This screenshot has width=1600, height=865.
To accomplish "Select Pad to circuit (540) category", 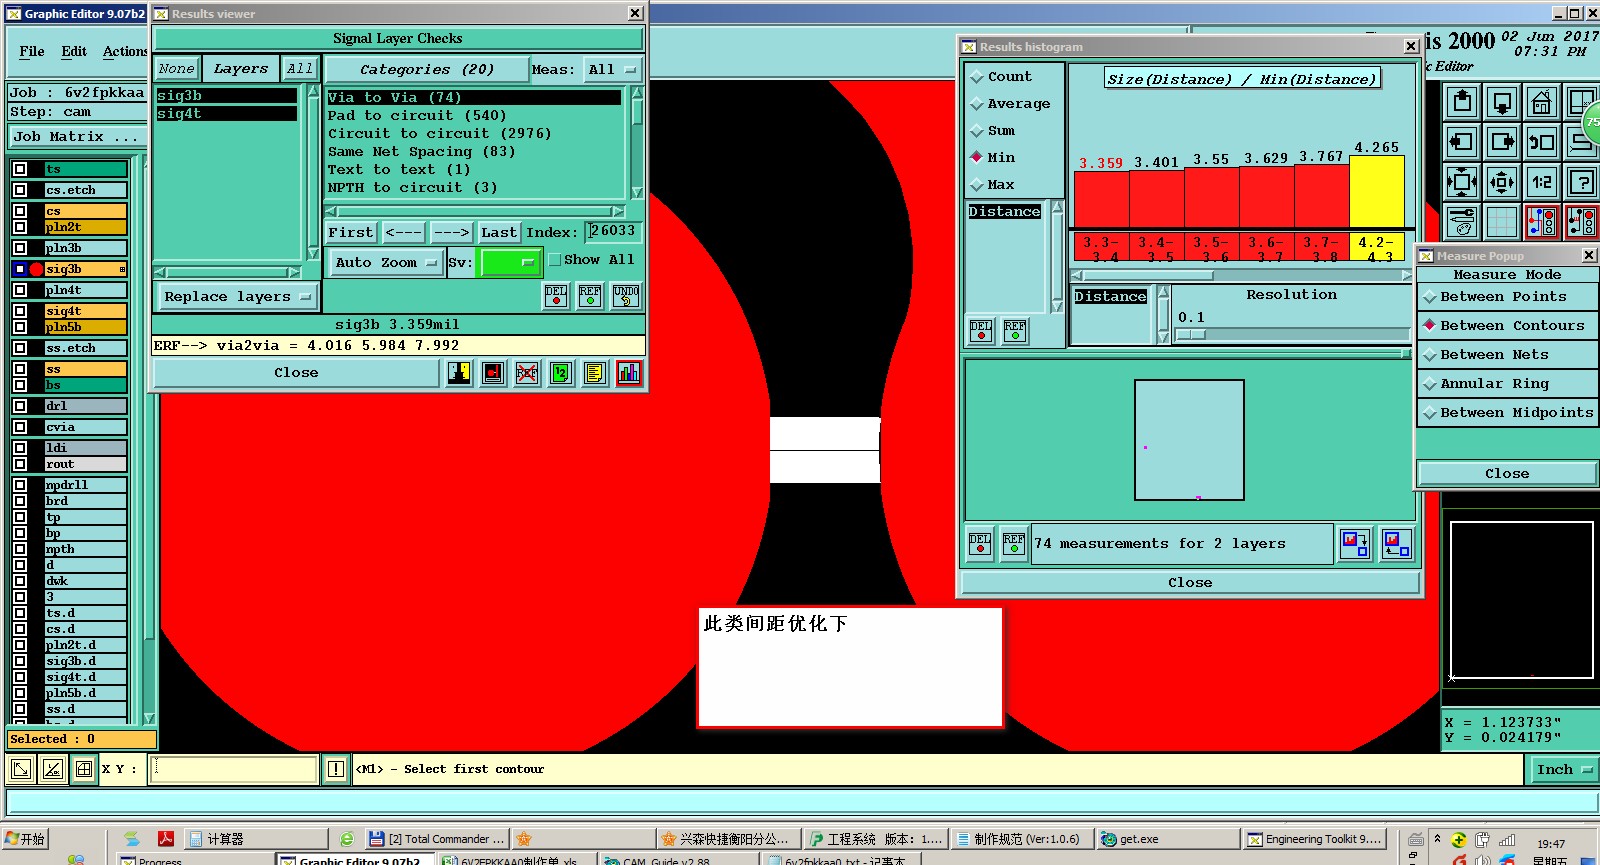I will (x=476, y=116).
